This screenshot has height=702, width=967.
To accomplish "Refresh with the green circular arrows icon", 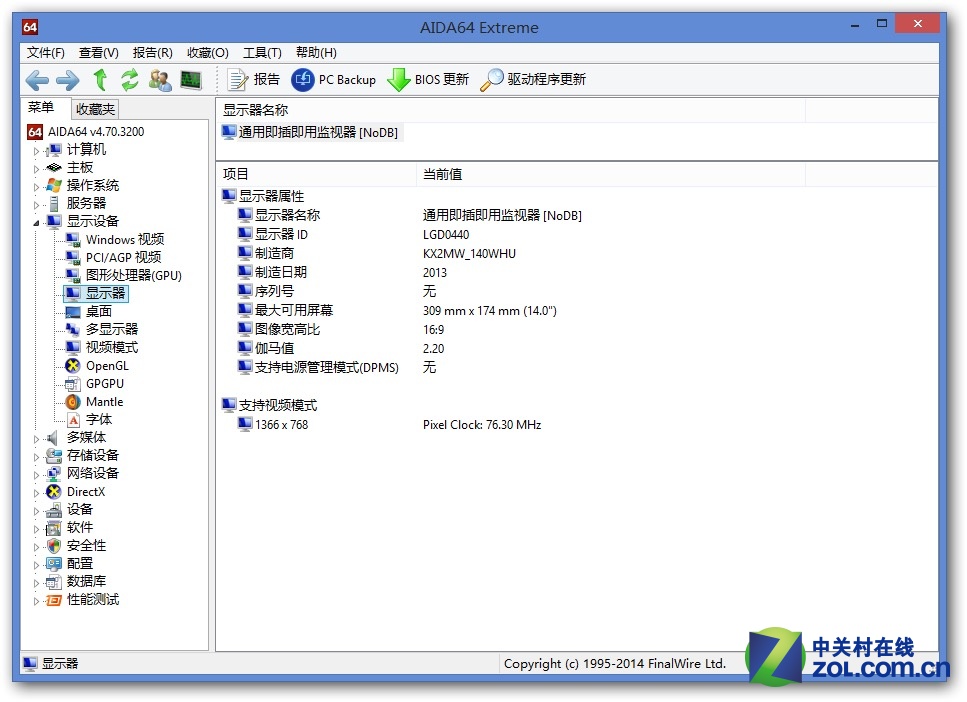I will click(x=130, y=80).
